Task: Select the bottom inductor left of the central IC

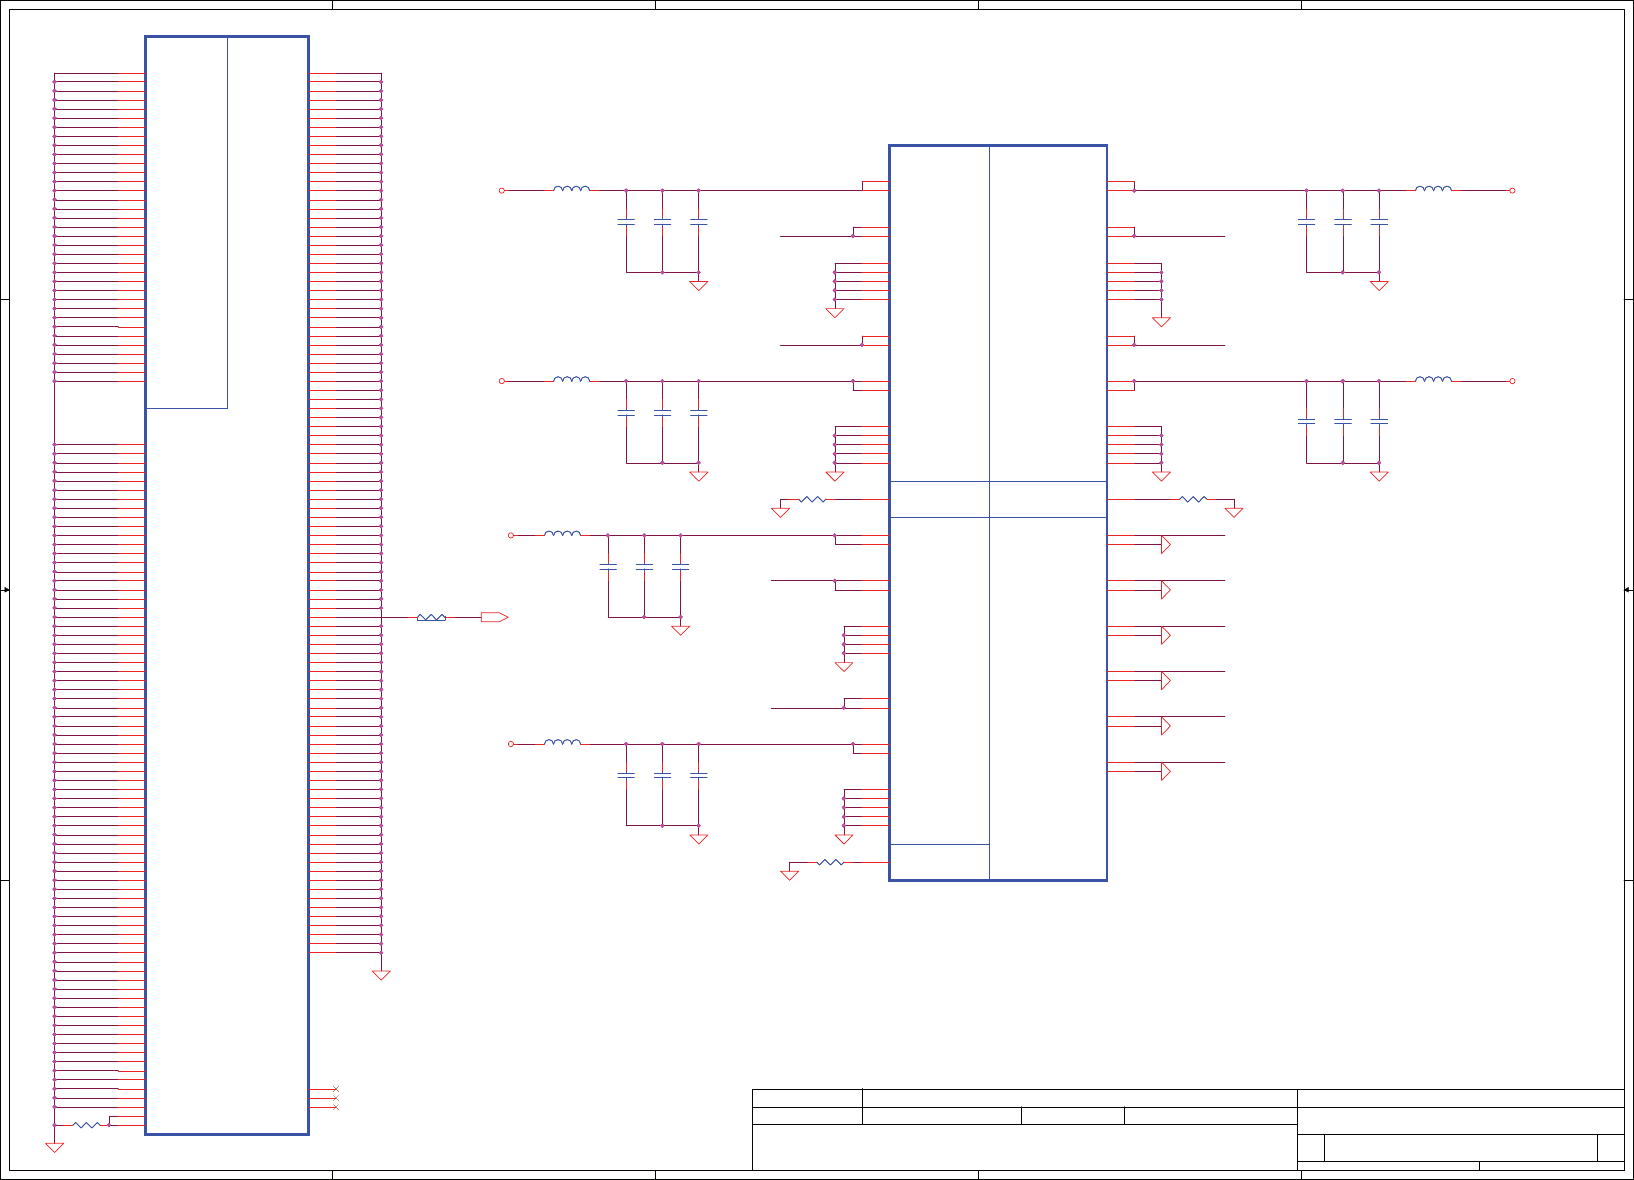Action: coord(562,742)
